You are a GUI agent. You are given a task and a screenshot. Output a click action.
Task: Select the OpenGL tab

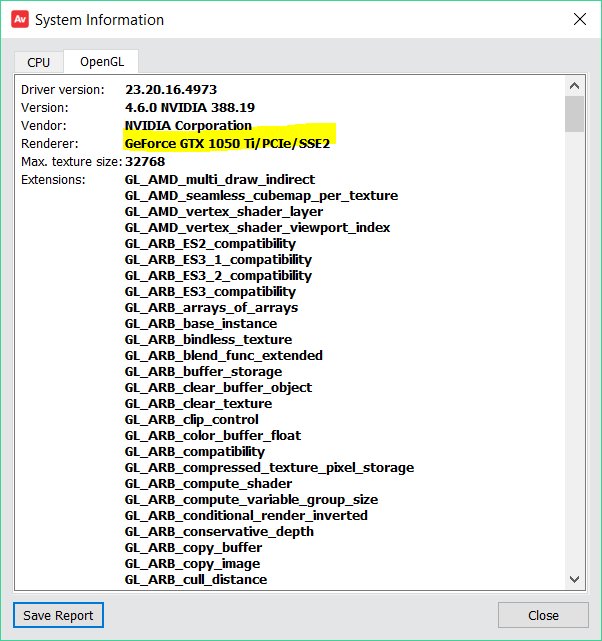pos(102,62)
